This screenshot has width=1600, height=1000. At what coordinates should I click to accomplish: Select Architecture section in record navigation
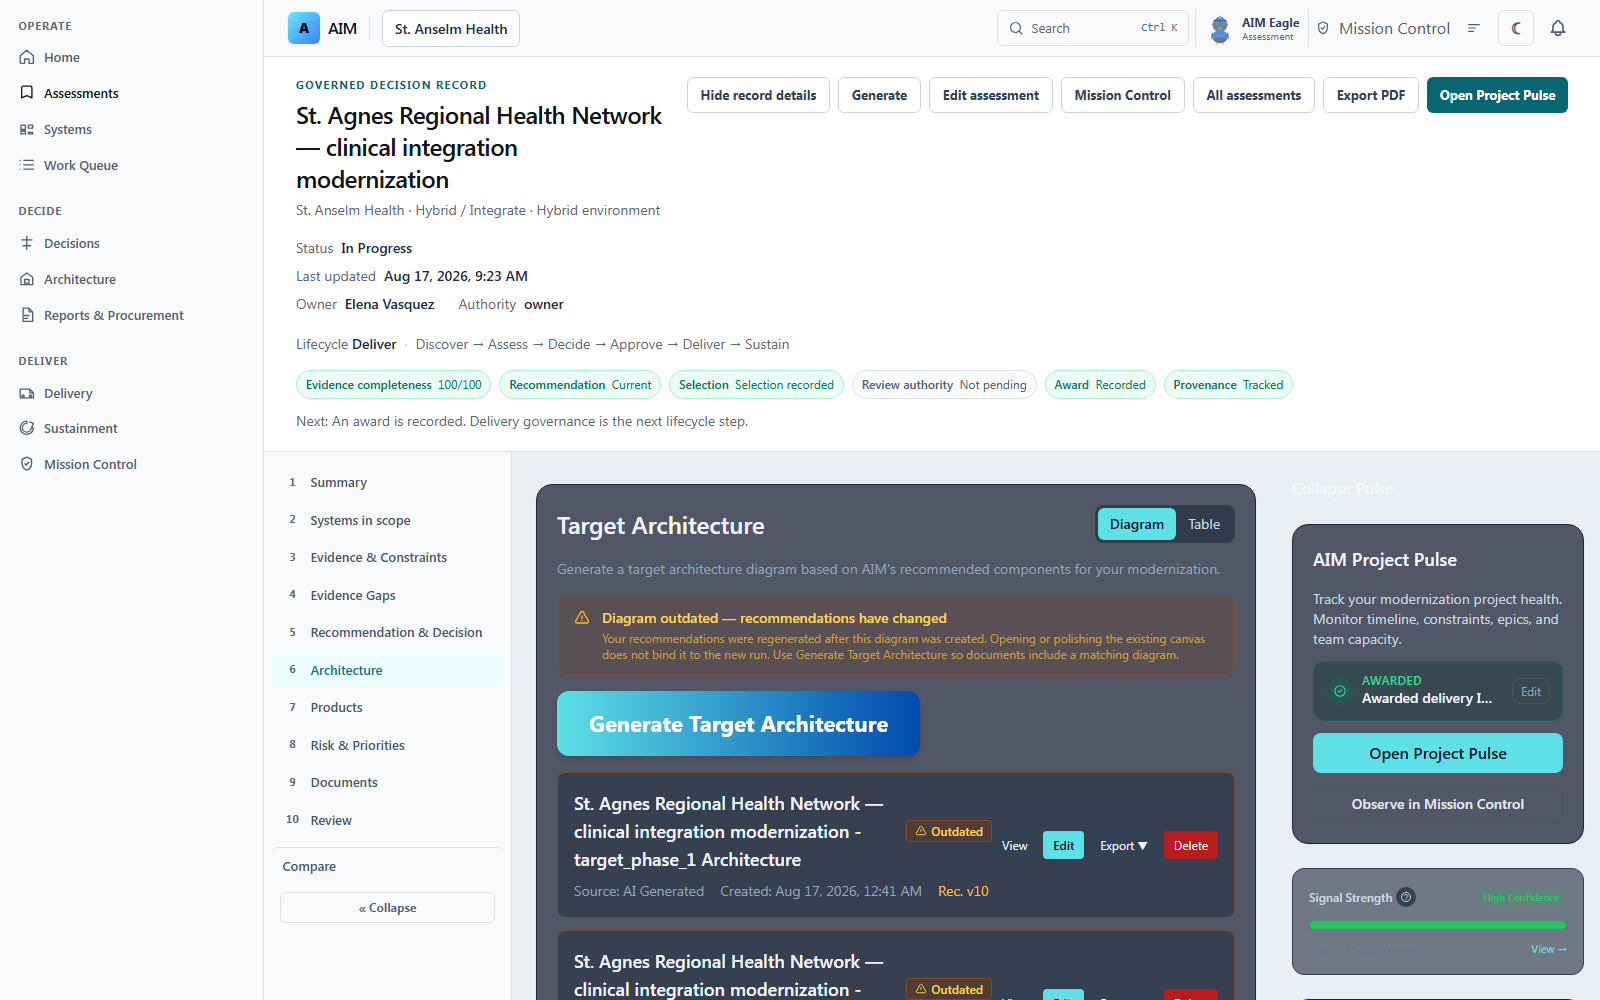tap(387, 670)
